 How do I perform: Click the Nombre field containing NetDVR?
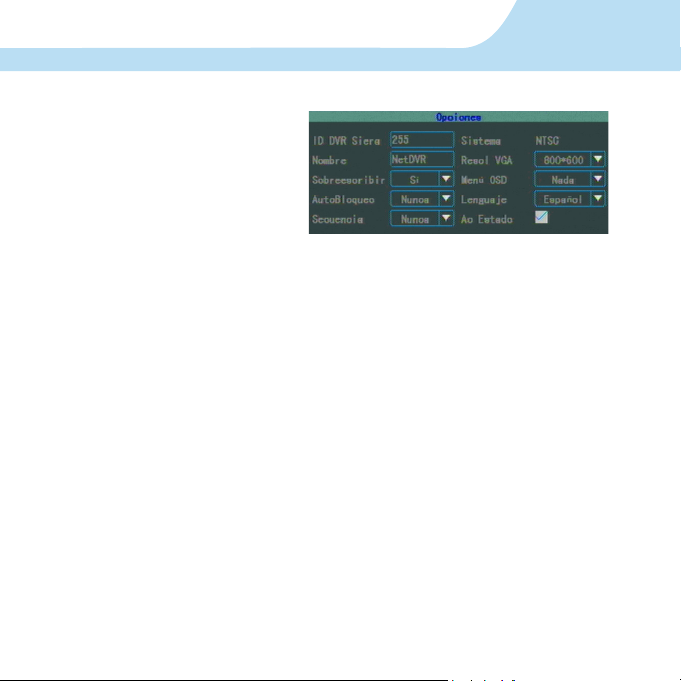422,159
